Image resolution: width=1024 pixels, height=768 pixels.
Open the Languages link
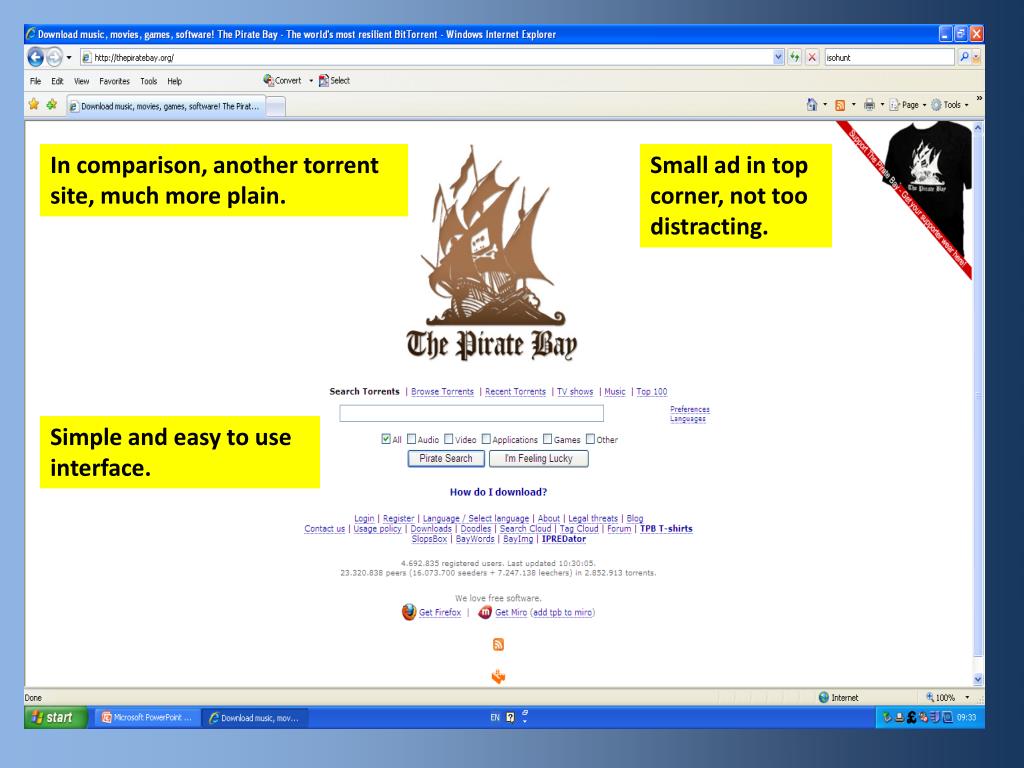(688, 419)
